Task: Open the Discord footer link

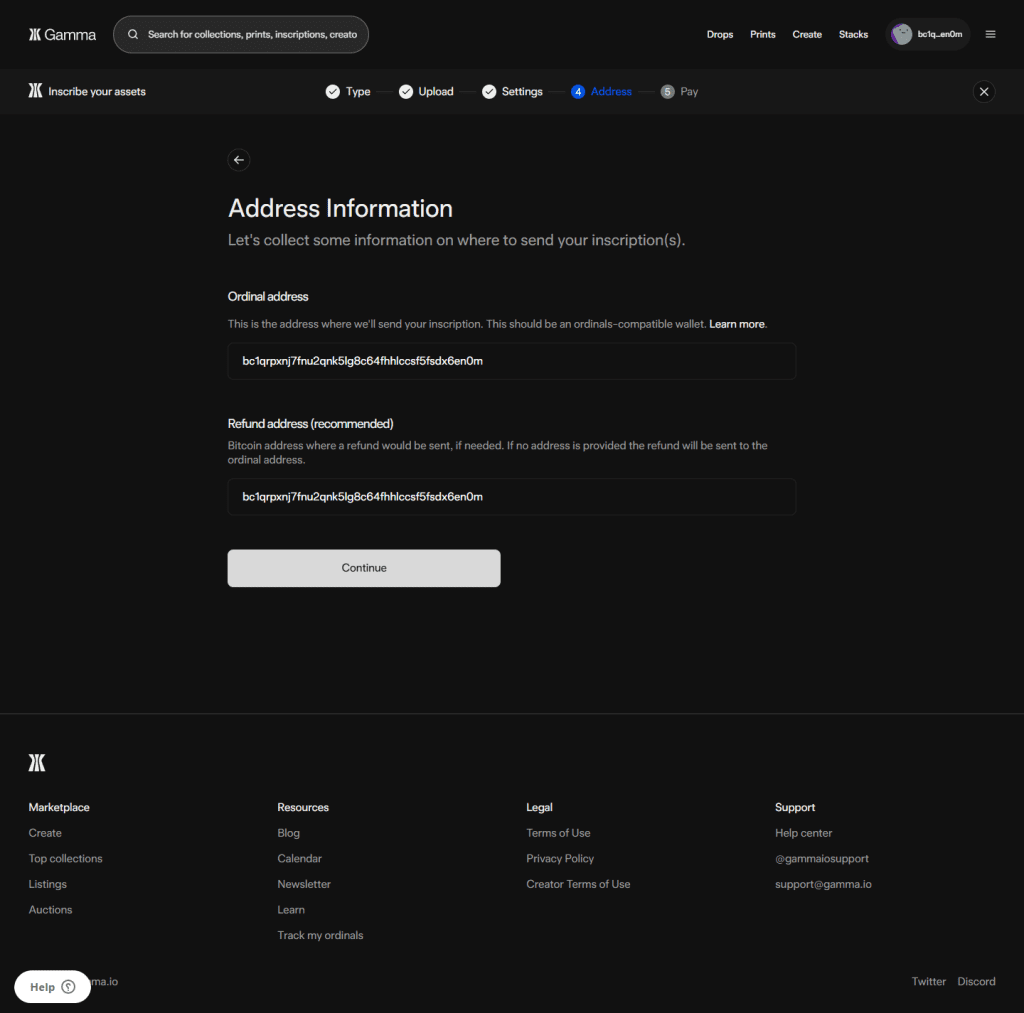Action: [x=976, y=982]
